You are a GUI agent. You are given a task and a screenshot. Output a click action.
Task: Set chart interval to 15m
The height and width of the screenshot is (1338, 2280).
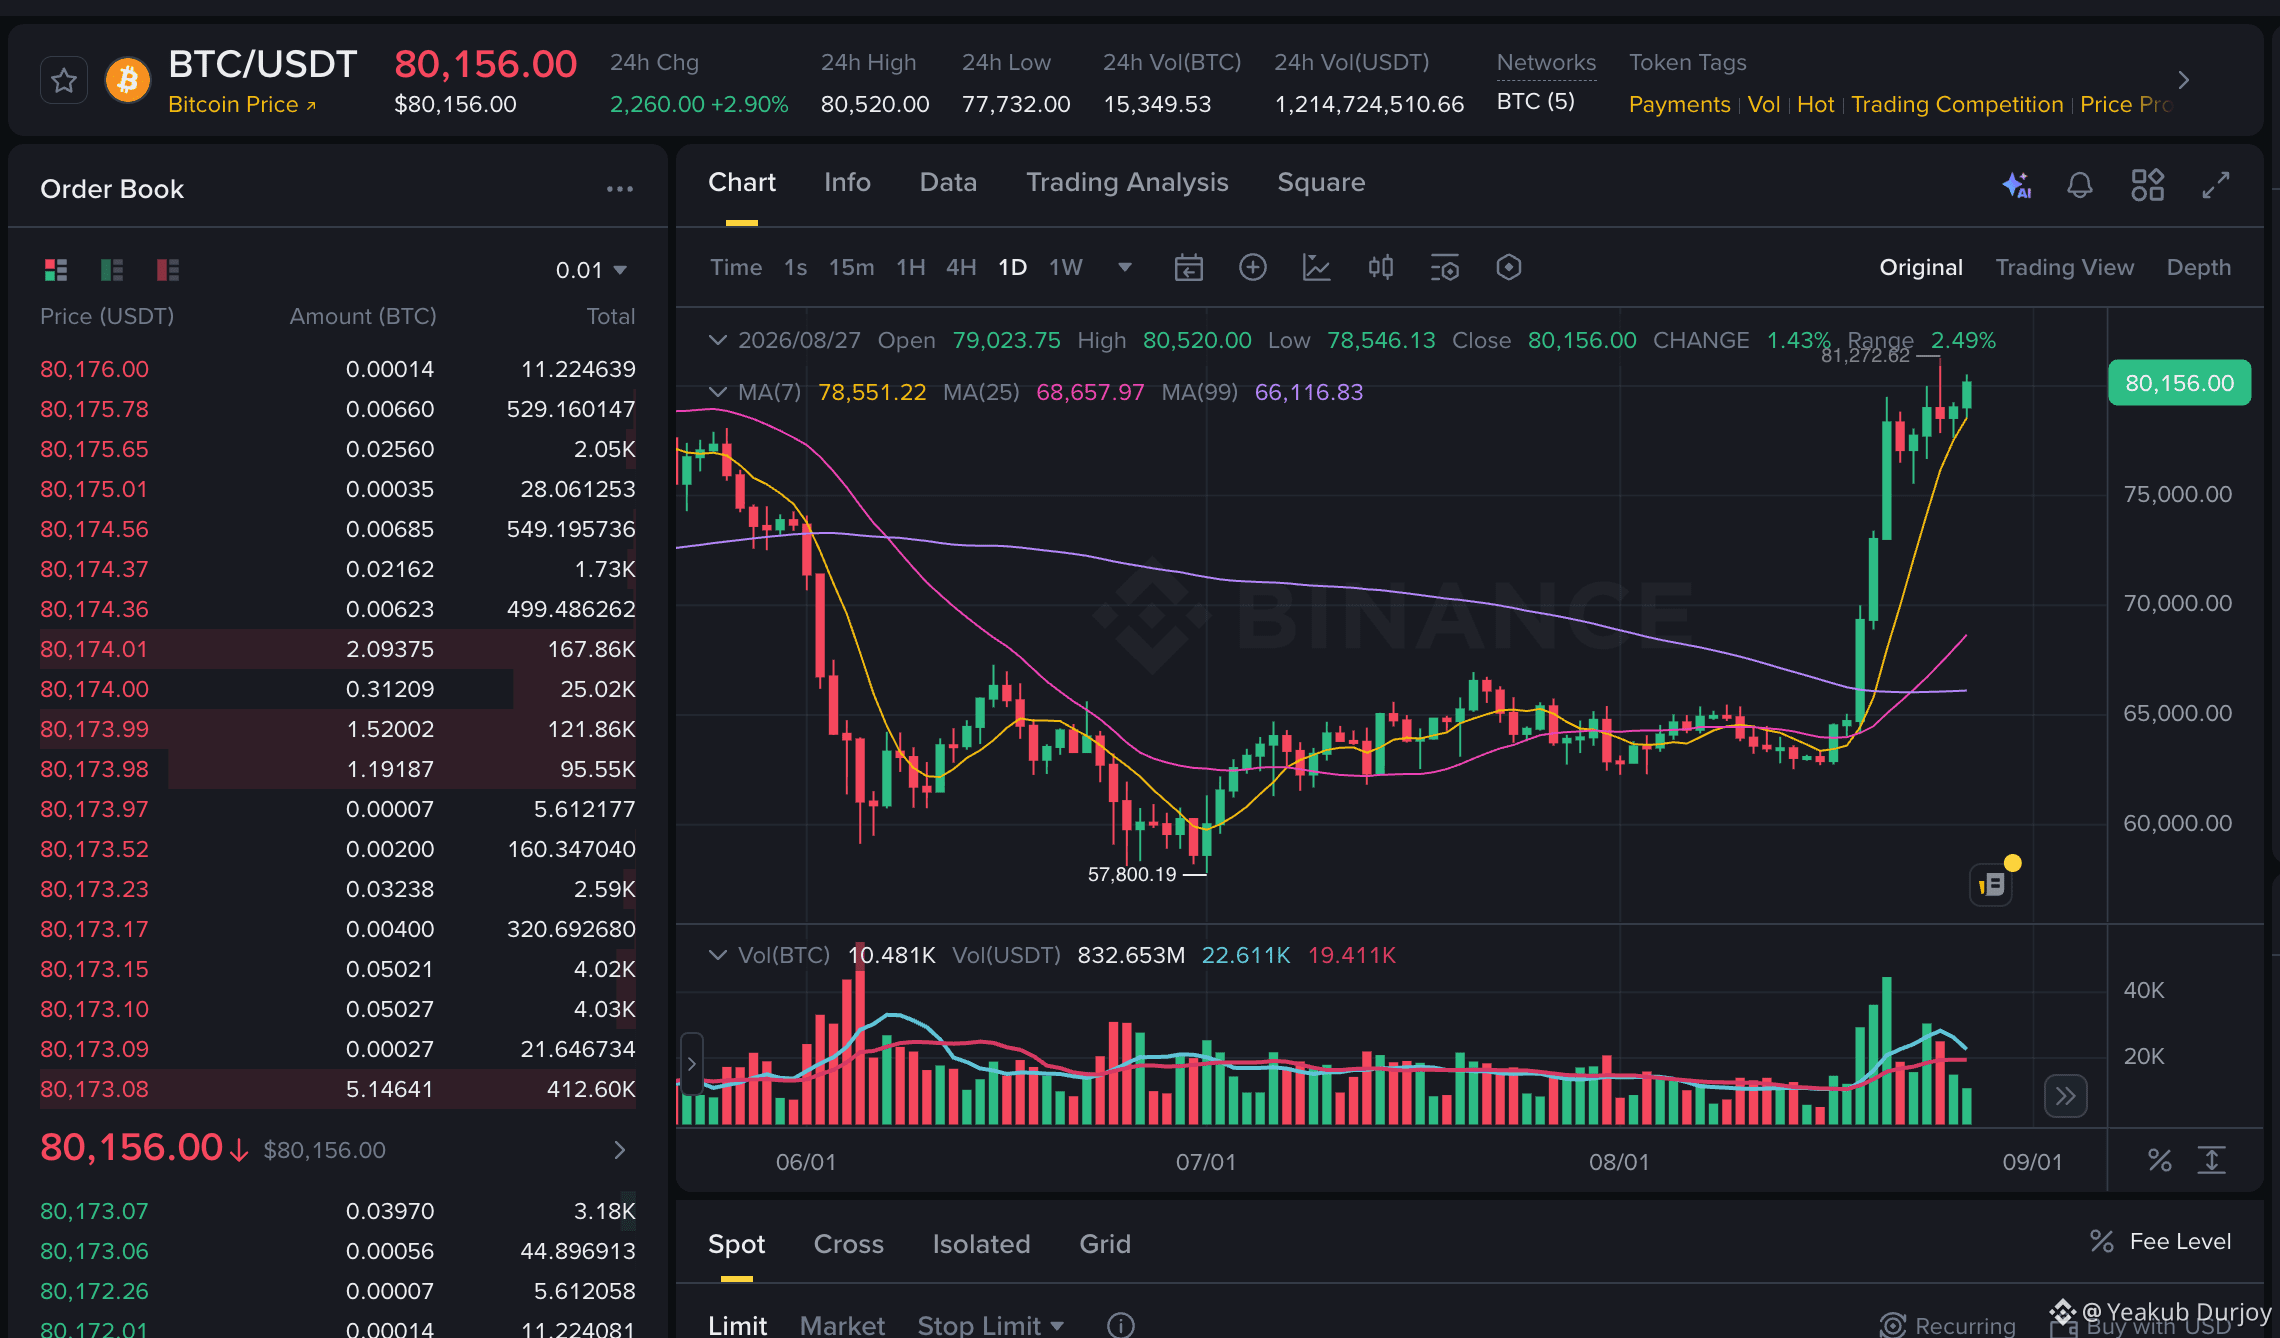point(851,268)
